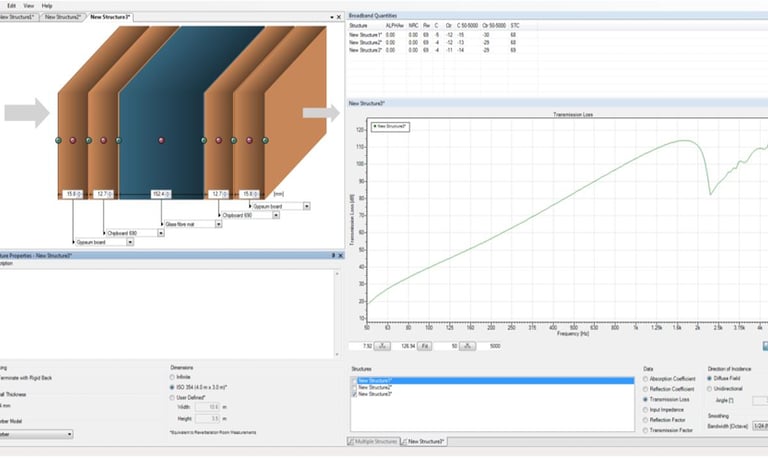Uncheck New Structure3* in the Structures list
768x458 pixels.
click(354, 394)
